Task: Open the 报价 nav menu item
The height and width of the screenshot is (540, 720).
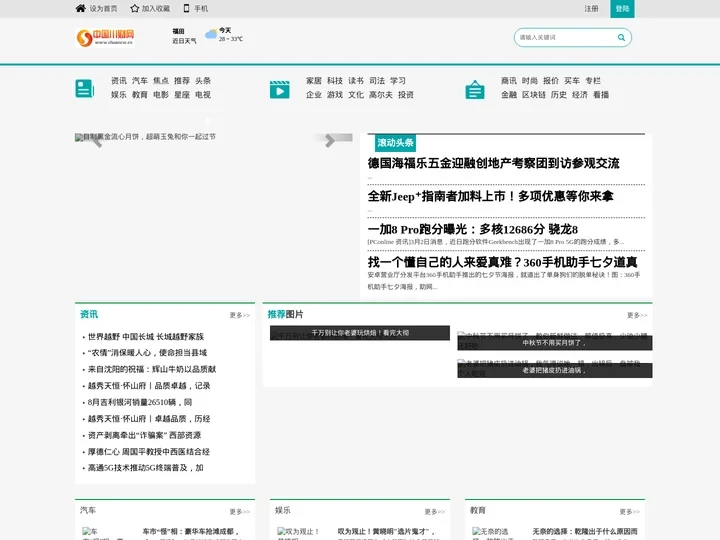Action: (x=551, y=81)
